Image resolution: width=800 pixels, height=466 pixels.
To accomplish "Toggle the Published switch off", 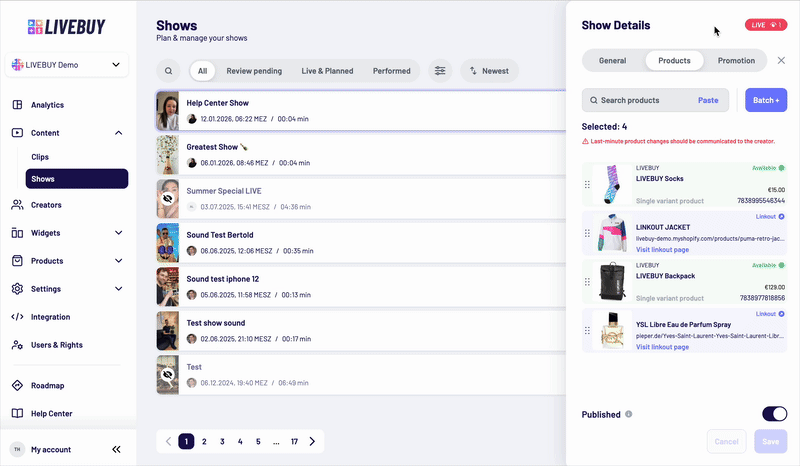I will click(774, 413).
